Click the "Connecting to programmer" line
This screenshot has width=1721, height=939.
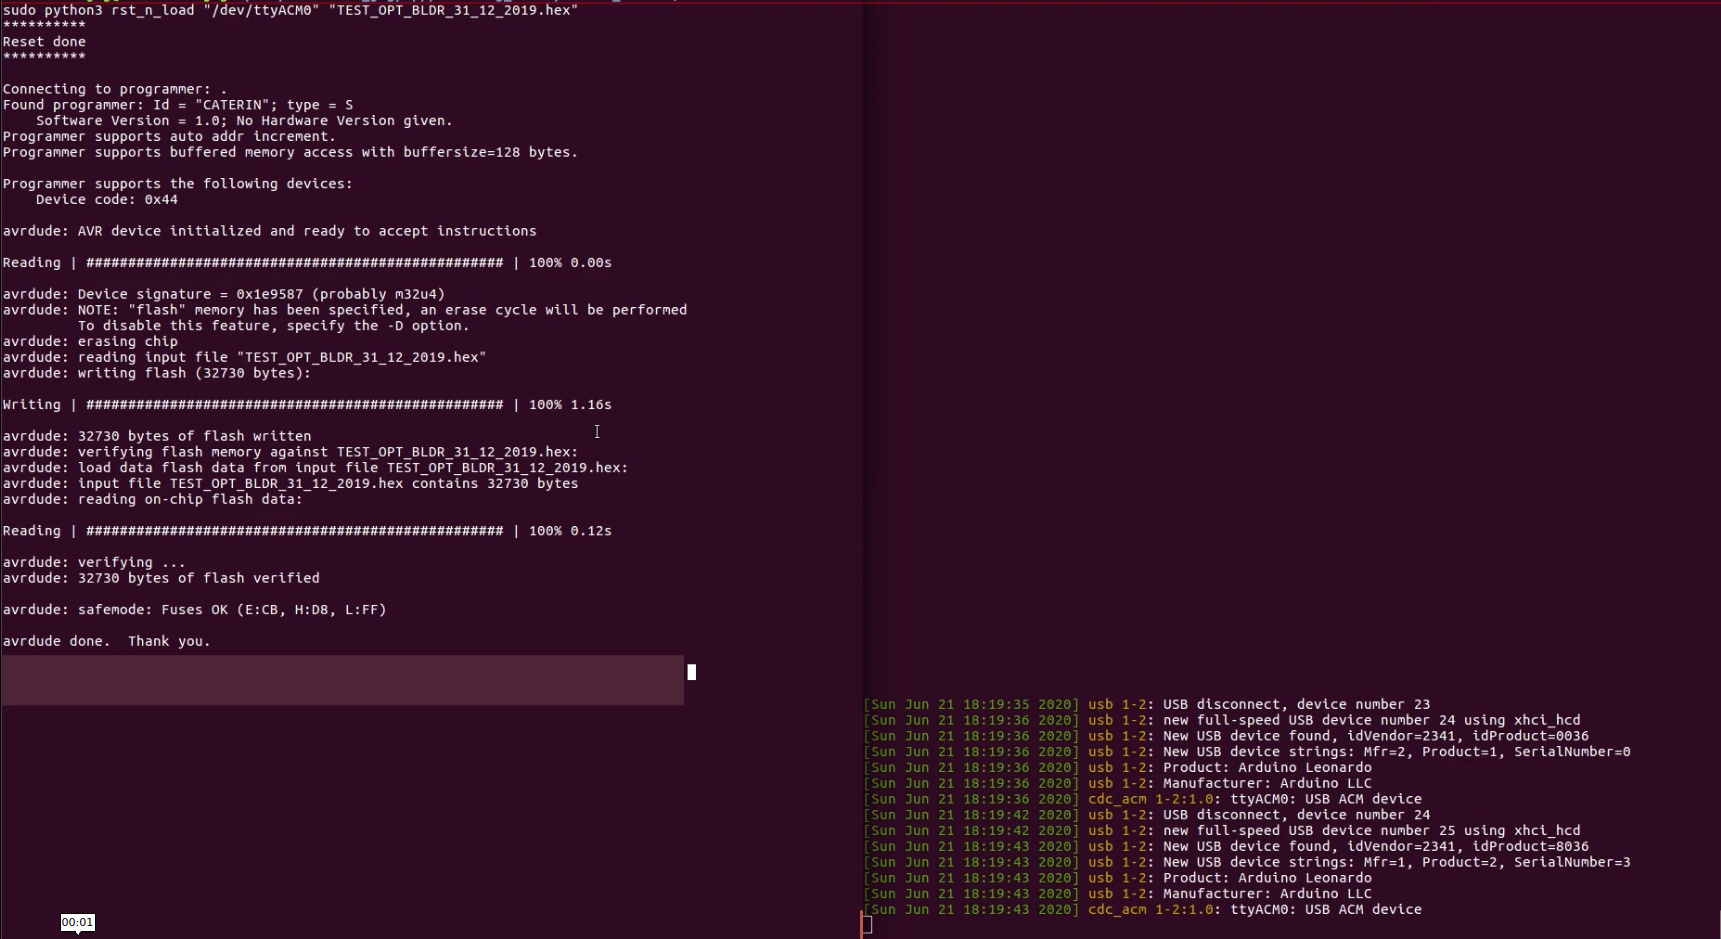coord(115,89)
